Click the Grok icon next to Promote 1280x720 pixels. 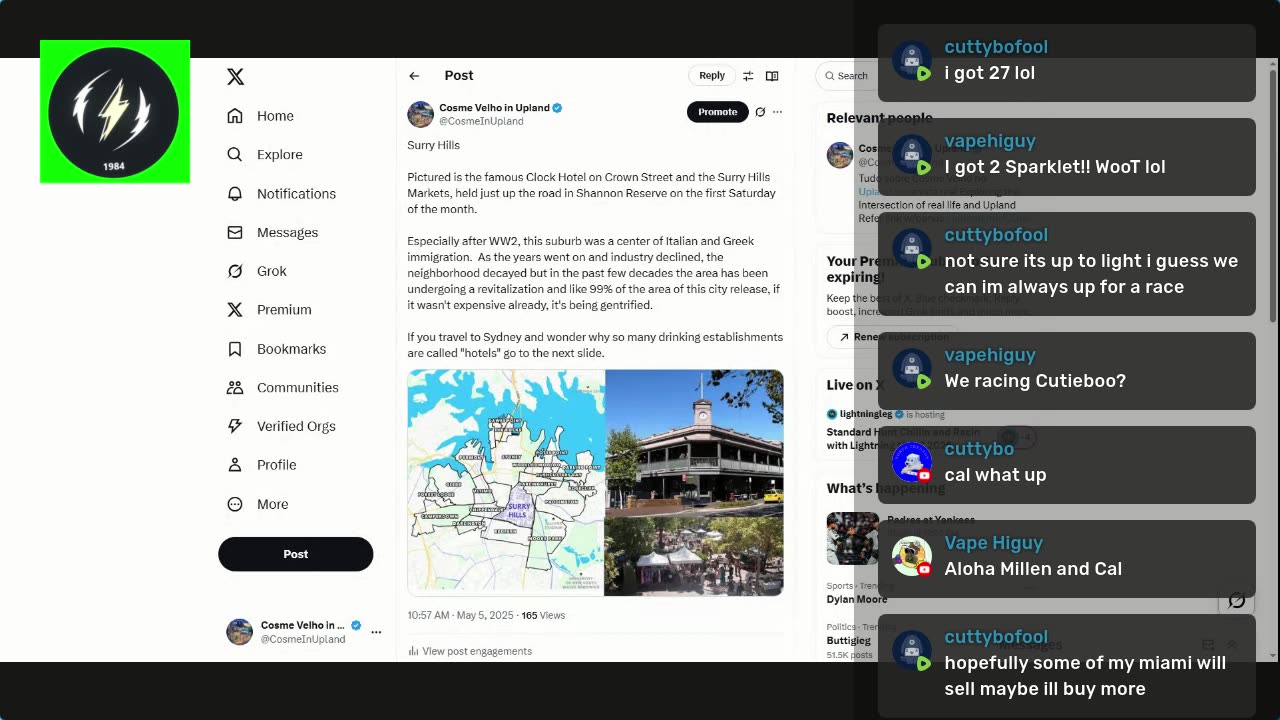760,112
